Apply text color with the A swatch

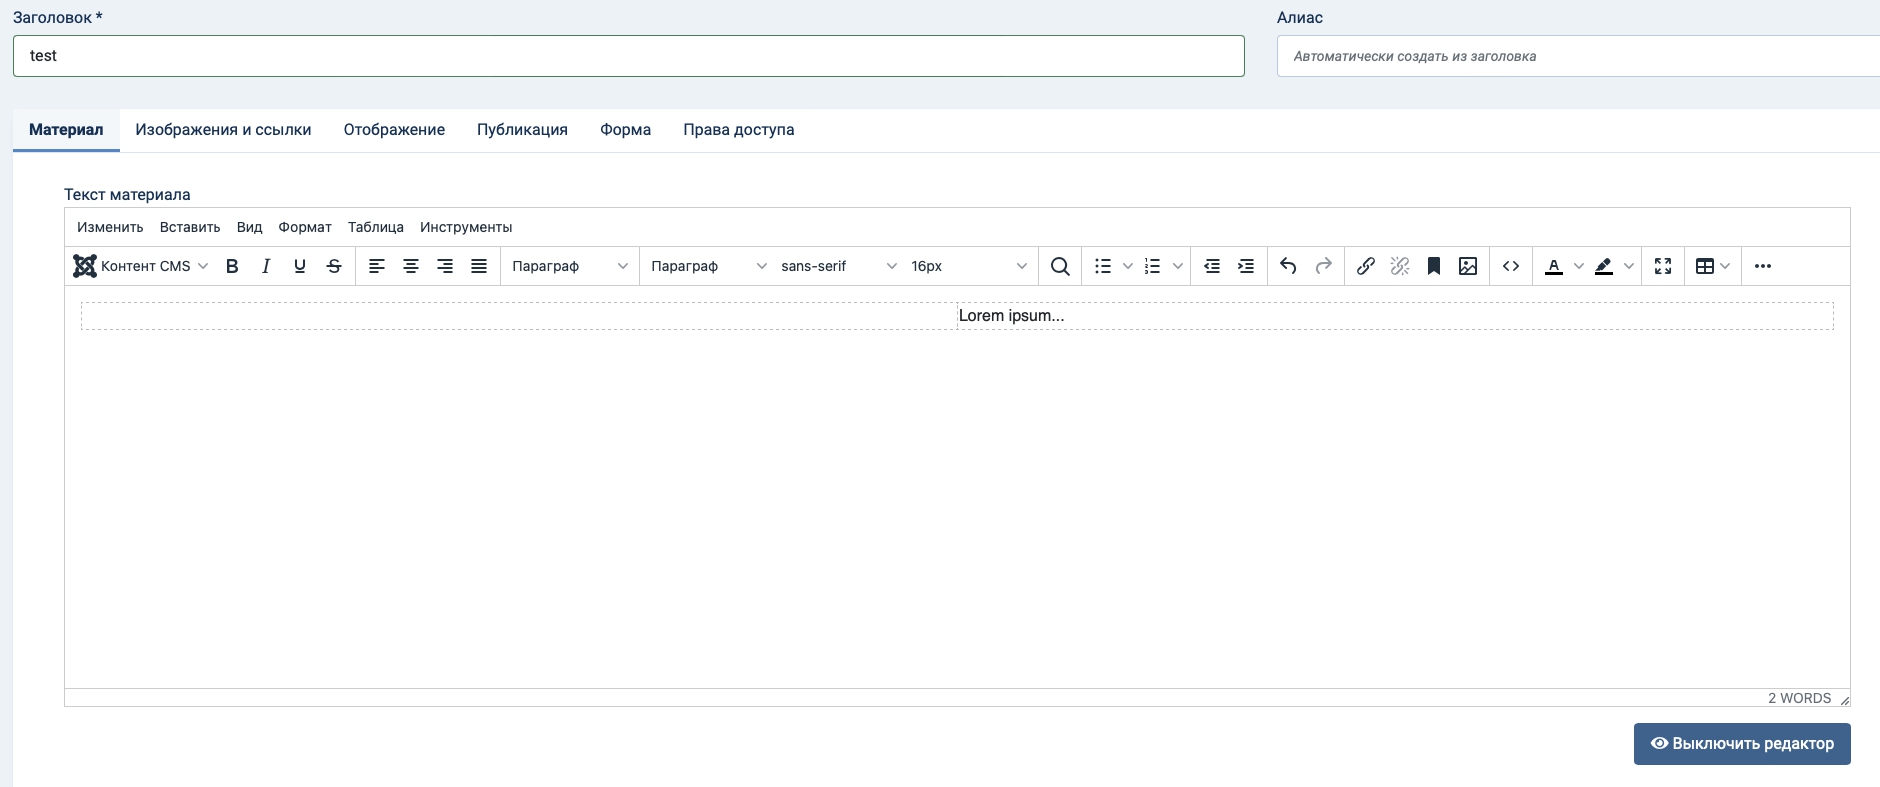pyautogui.click(x=1553, y=266)
